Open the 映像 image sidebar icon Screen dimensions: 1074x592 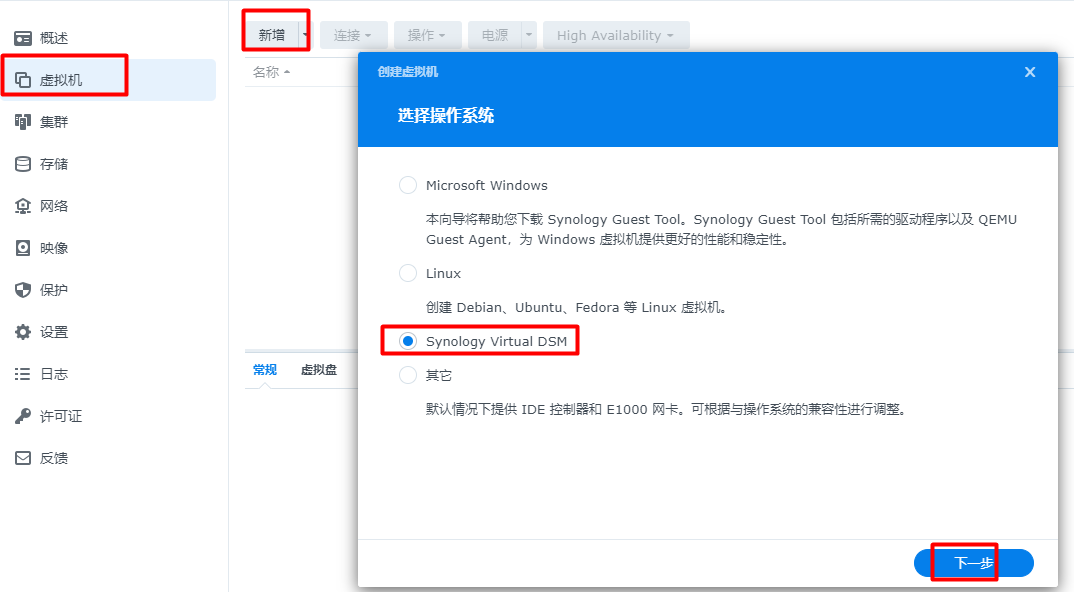23,248
